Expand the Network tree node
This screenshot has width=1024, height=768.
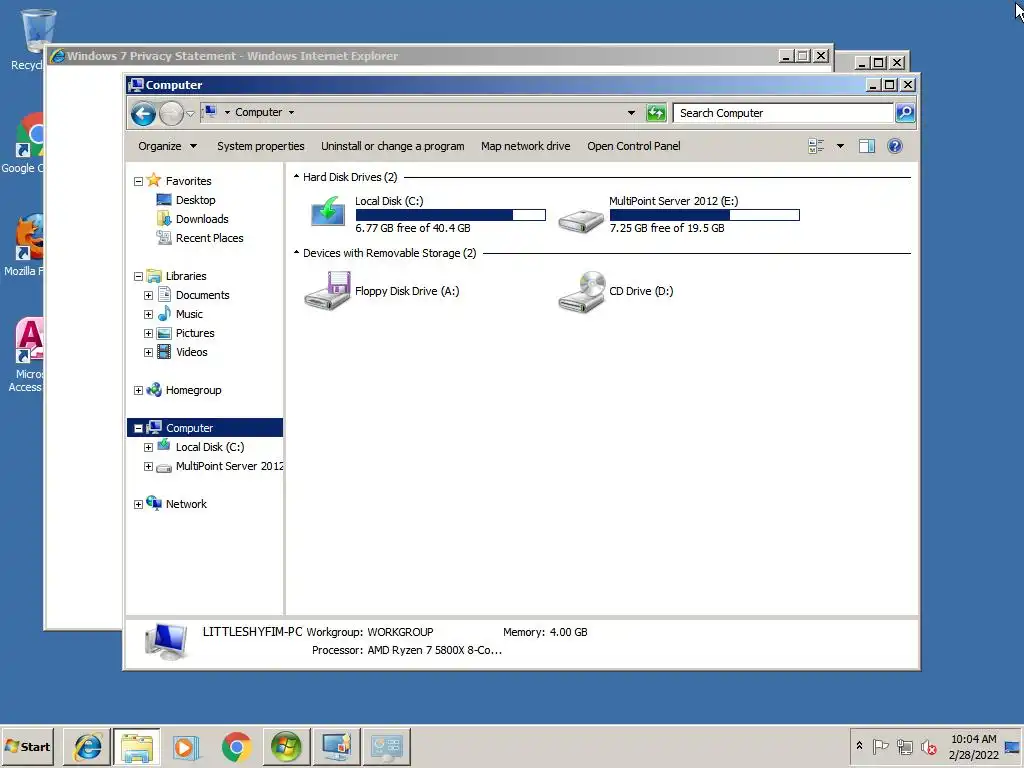pos(138,505)
